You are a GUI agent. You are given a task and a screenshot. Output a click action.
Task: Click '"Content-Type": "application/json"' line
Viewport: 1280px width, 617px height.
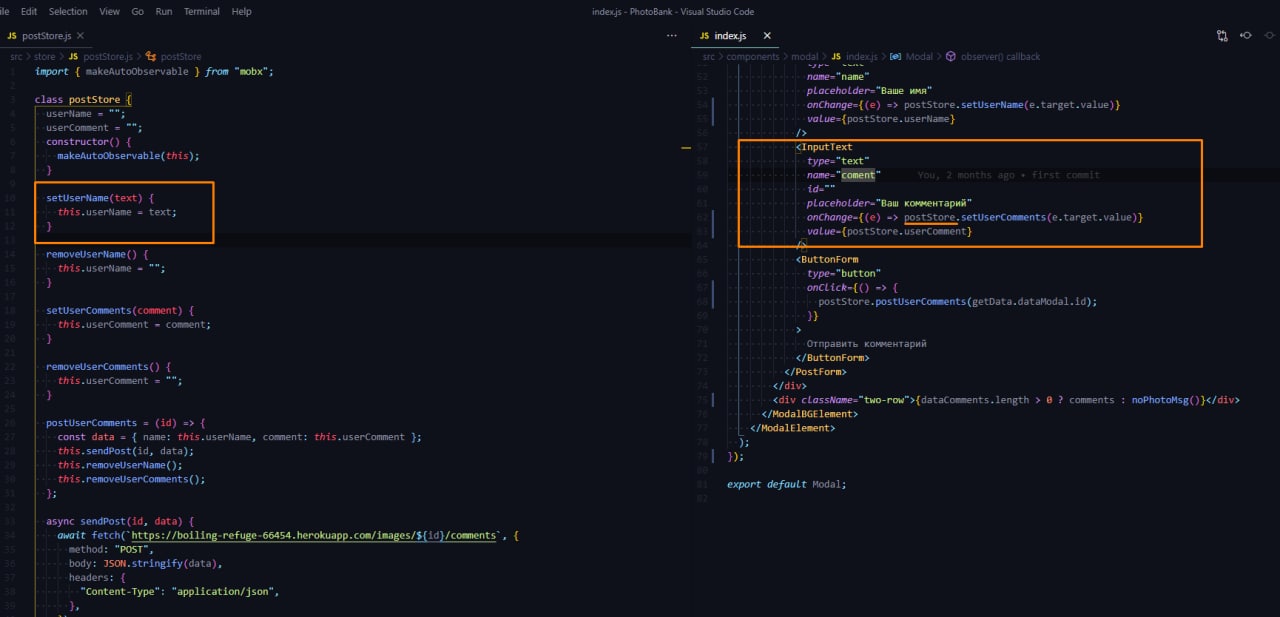179,591
